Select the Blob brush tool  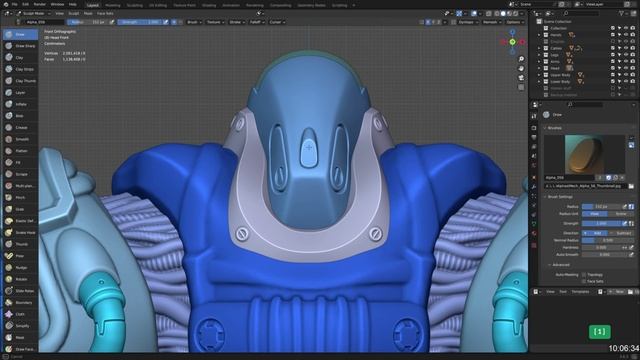20,116
